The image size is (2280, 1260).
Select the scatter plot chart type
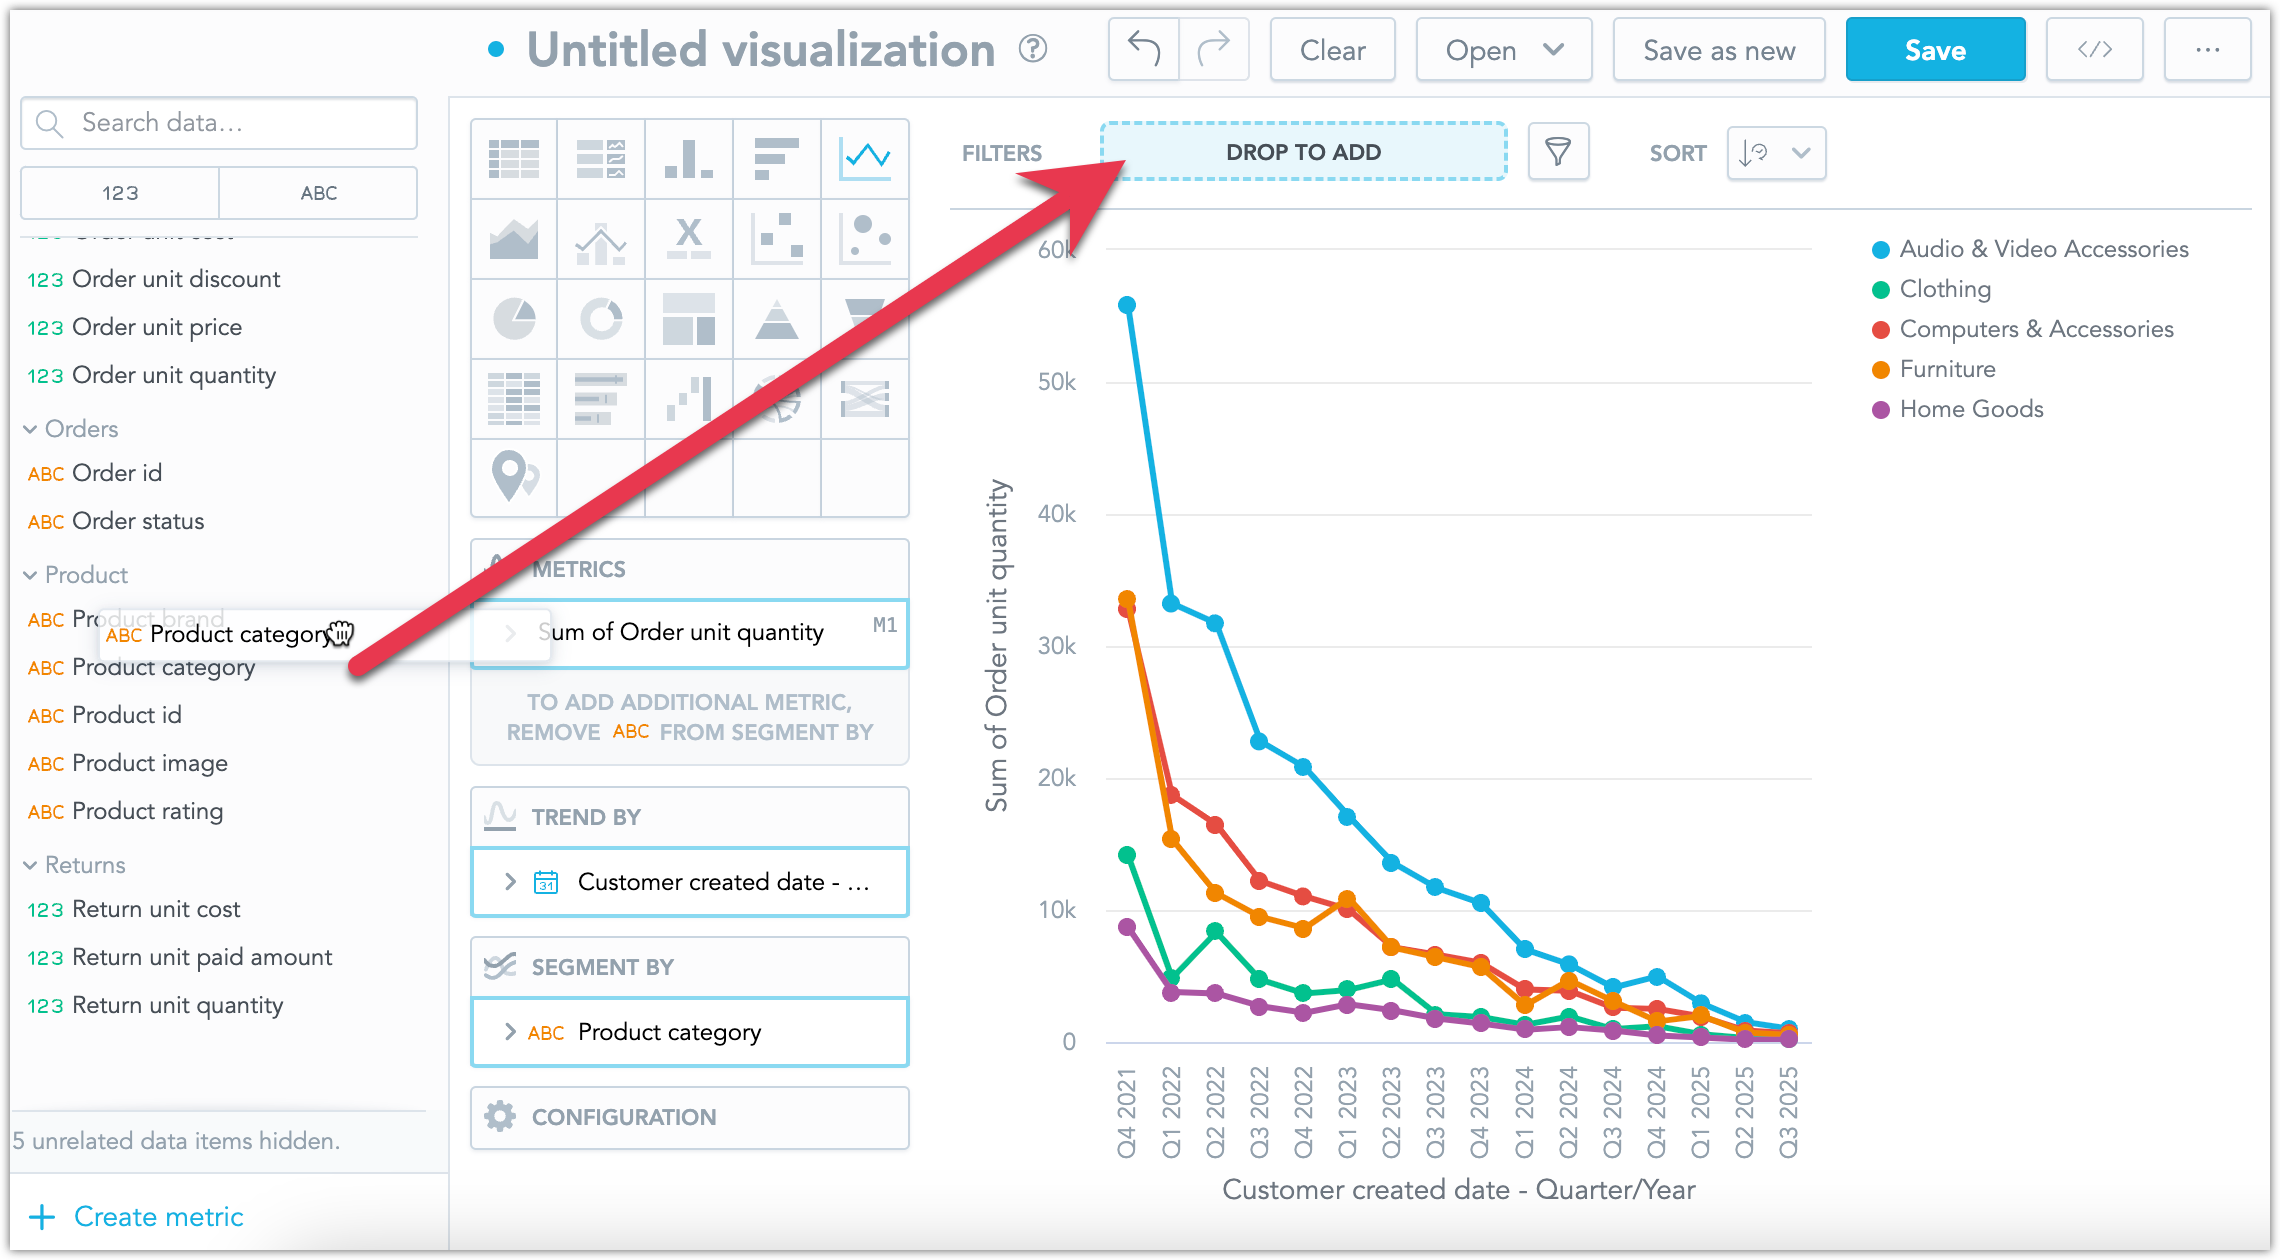[x=777, y=238]
